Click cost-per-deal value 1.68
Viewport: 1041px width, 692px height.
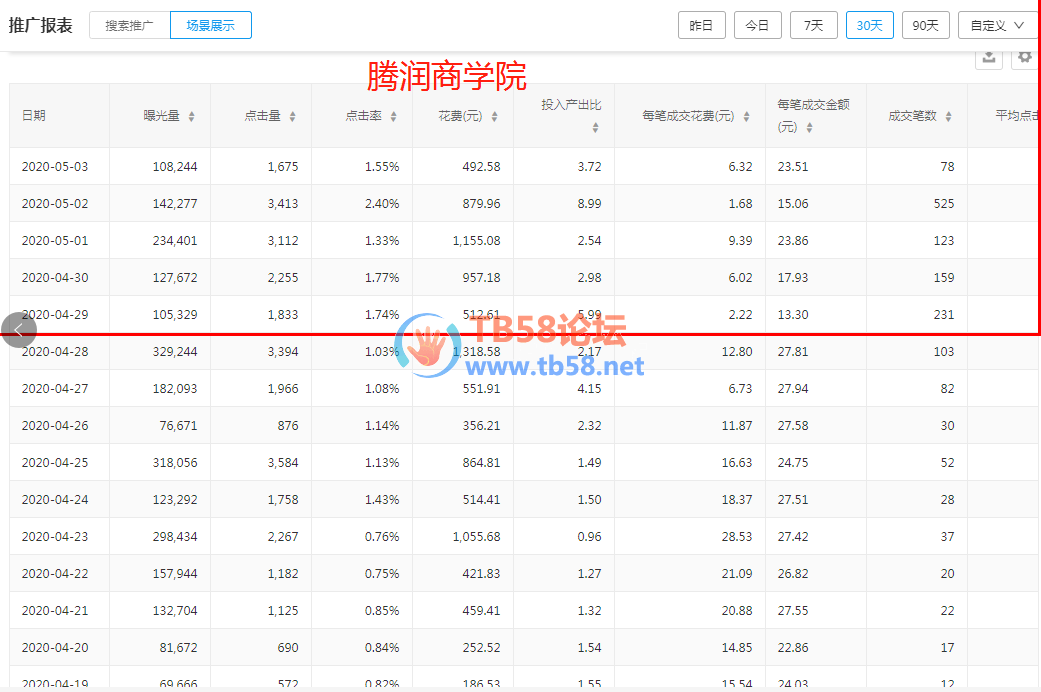coord(740,204)
